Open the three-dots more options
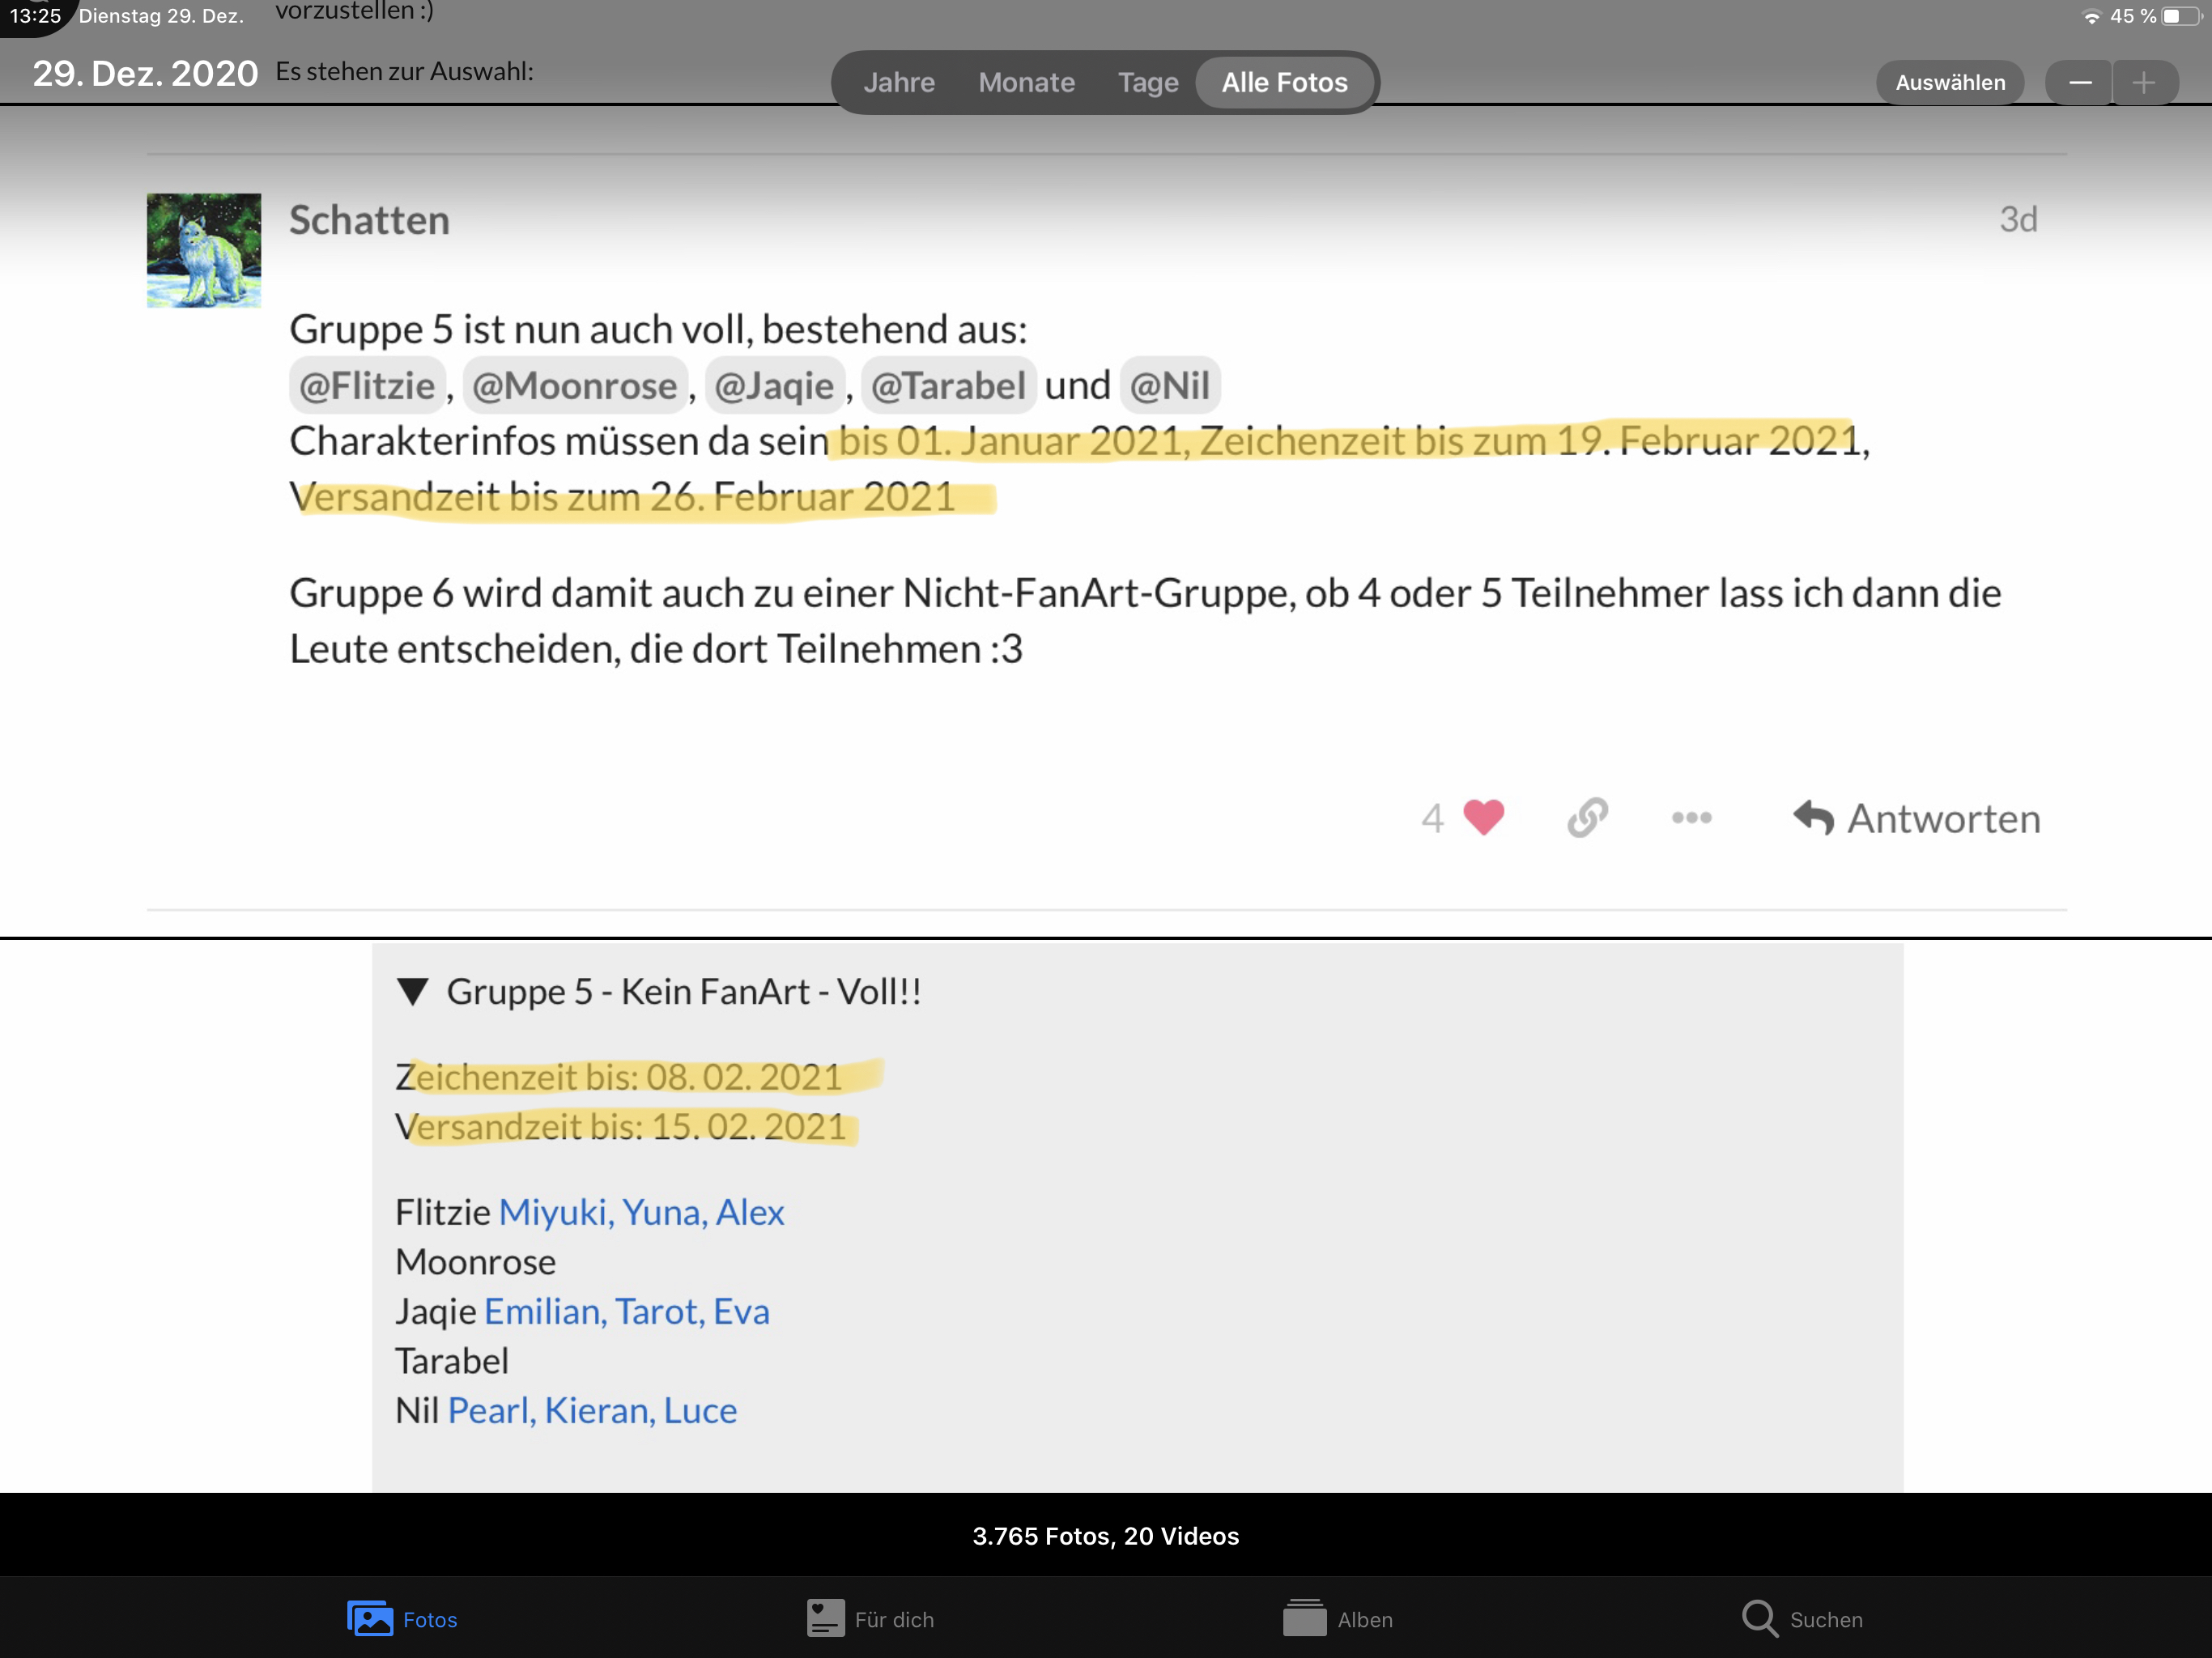The image size is (2212, 1658). [1691, 817]
